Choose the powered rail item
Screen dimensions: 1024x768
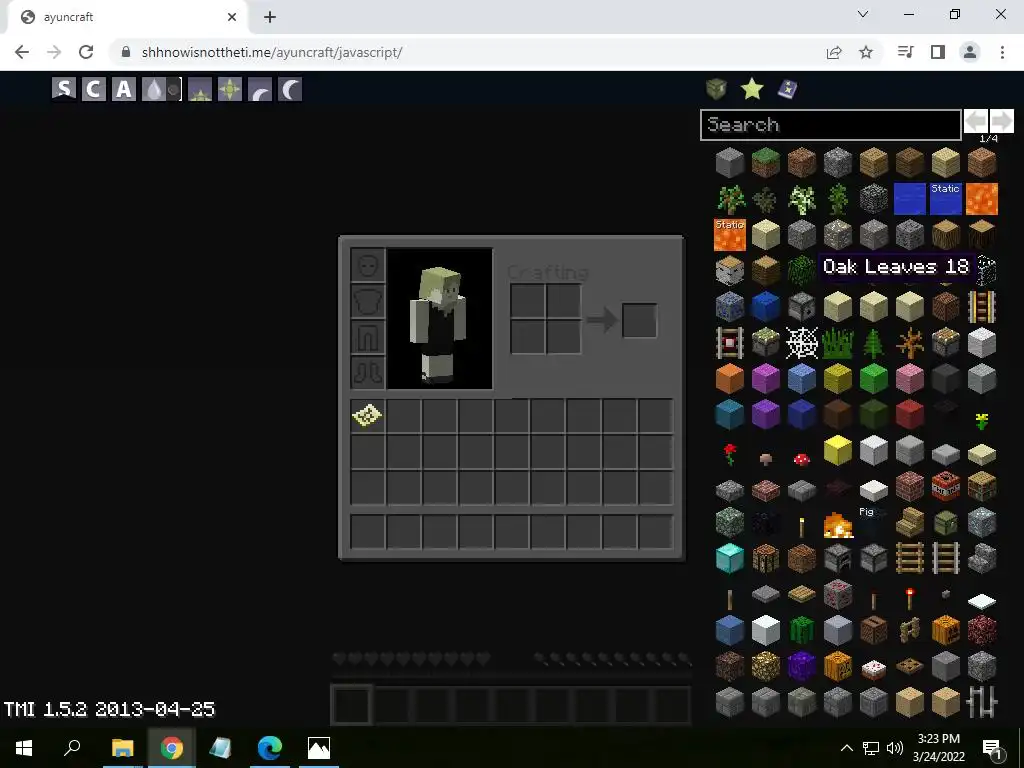(x=981, y=306)
